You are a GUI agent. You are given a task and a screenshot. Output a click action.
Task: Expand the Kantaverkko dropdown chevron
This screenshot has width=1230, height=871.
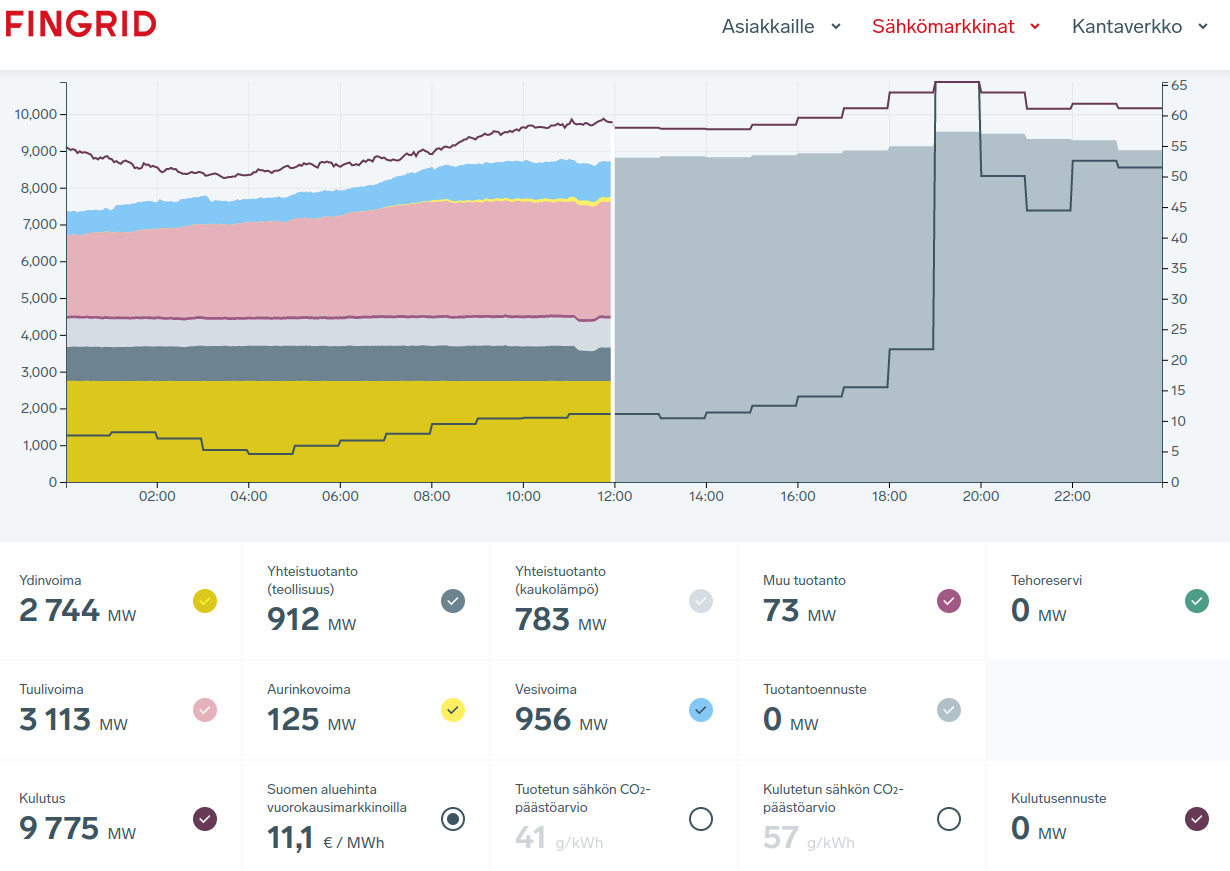pos(1203,27)
